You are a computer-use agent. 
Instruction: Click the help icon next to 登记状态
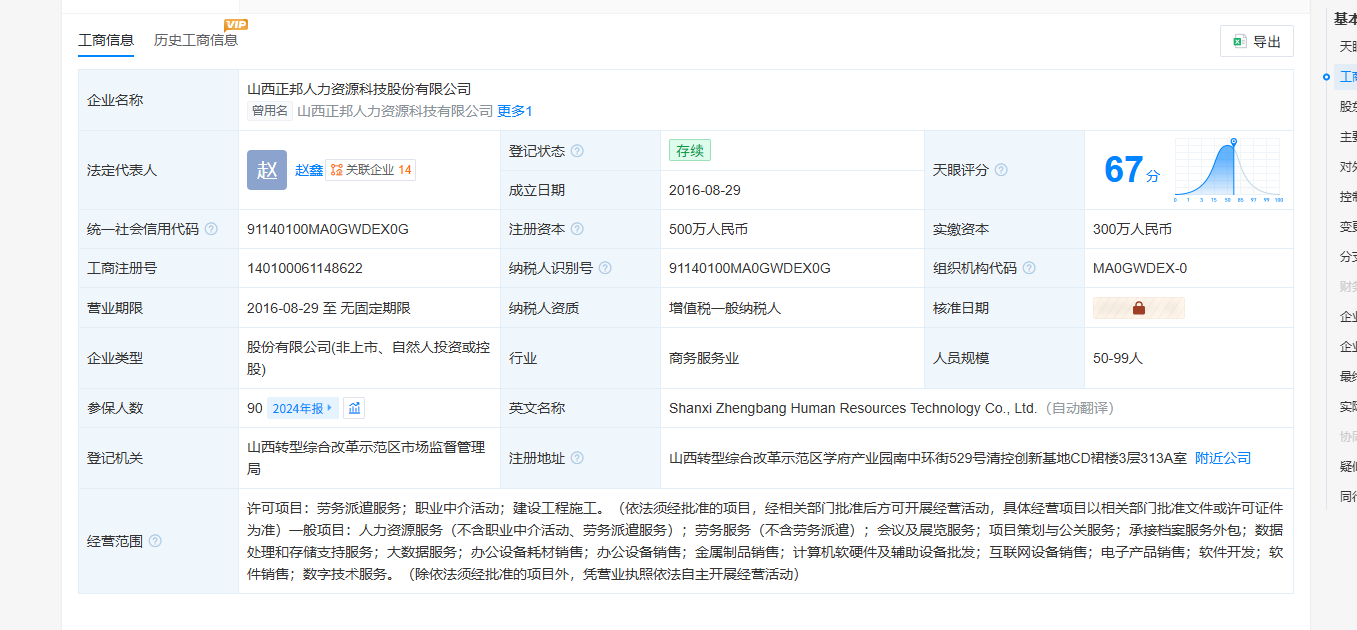(577, 151)
